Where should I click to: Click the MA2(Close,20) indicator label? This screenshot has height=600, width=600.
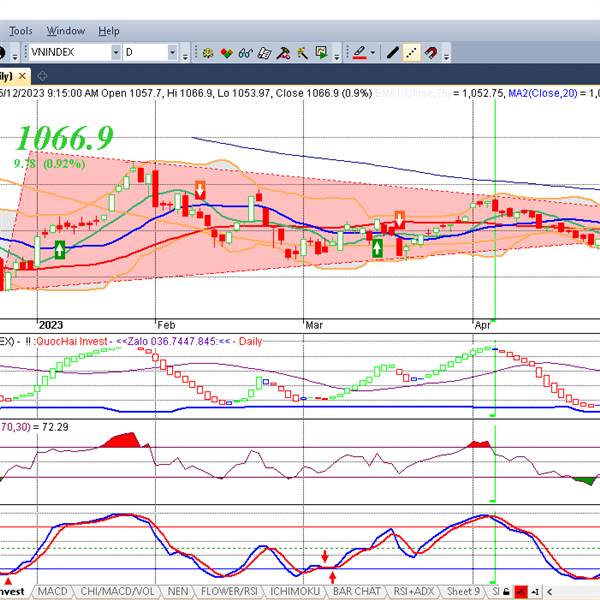[543, 93]
